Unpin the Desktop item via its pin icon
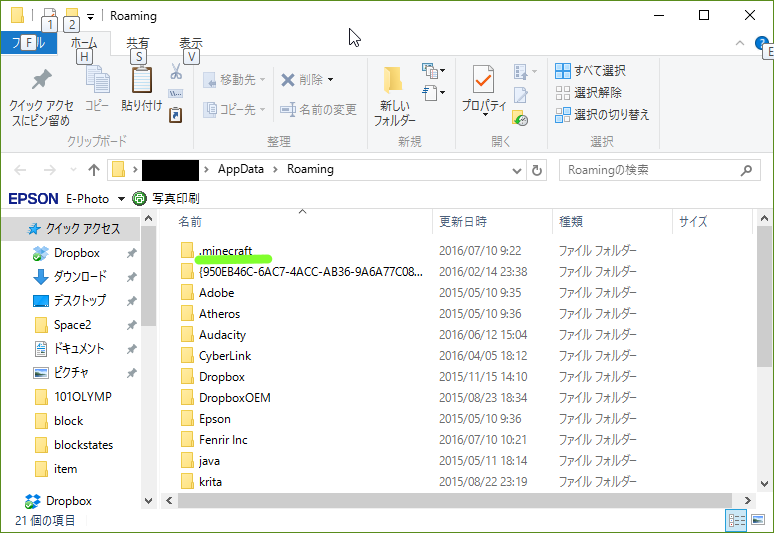 click(131, 301)
